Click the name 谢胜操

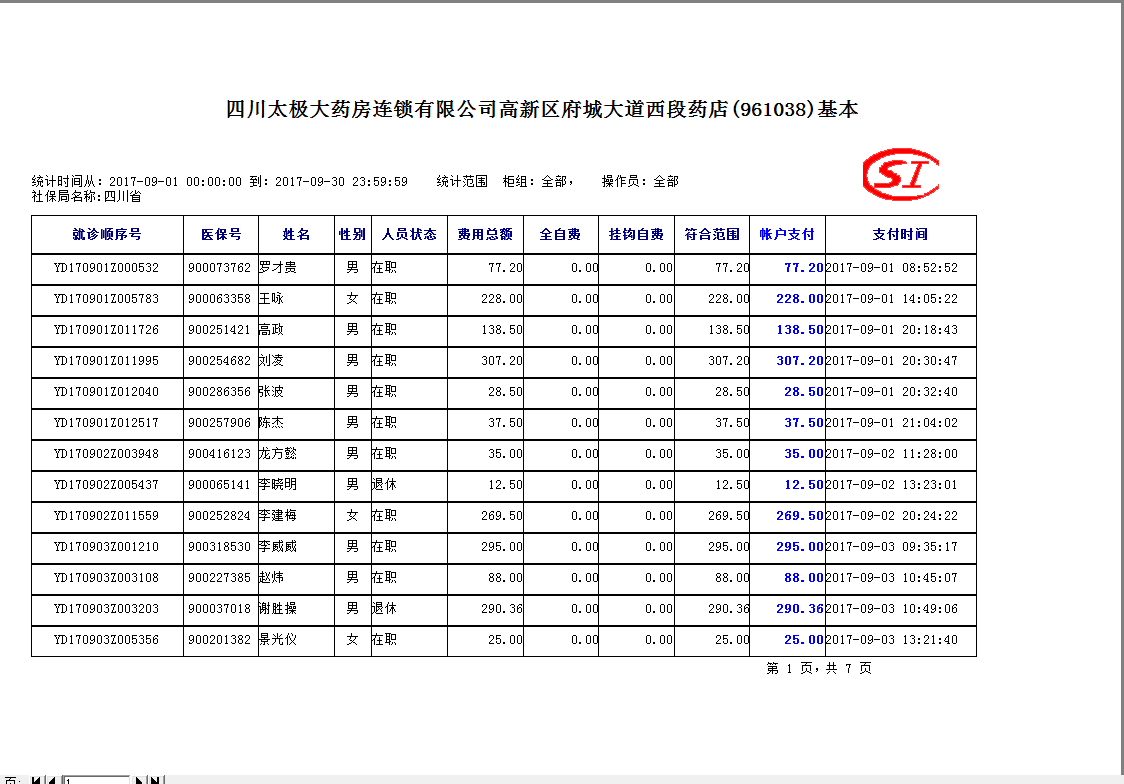point(278,608)
